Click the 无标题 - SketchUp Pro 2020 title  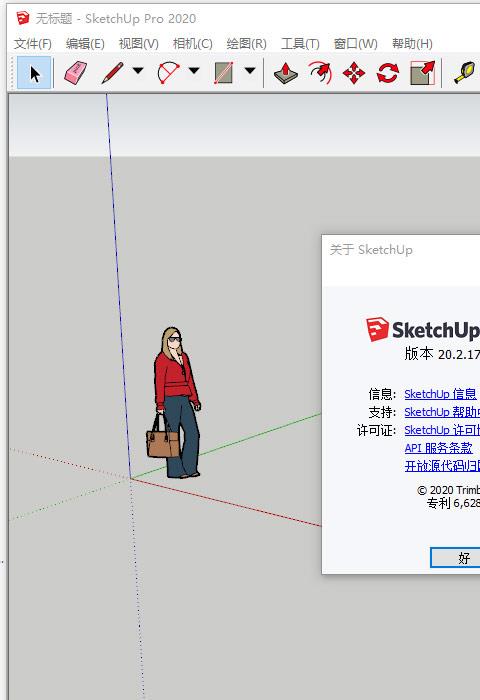click(x=116, y=19)
